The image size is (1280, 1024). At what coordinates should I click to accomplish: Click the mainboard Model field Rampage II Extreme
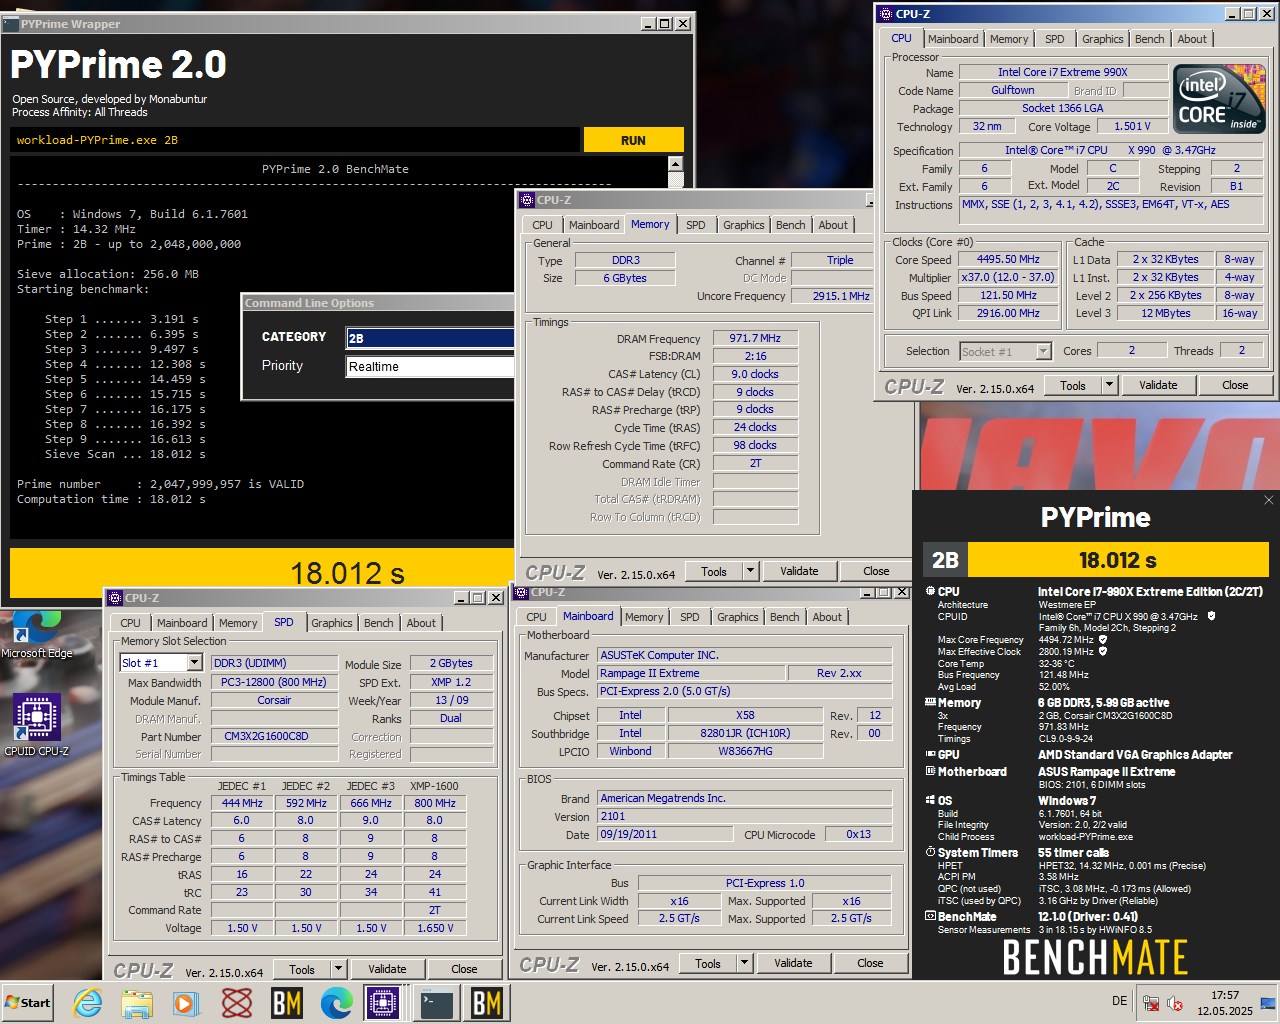pyautogui.click(x=693, y=674)
